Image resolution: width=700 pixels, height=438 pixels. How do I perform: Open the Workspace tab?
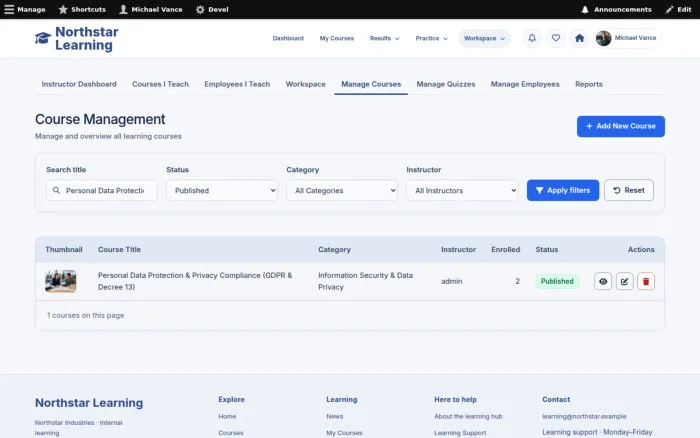pyautogui.click(x=305, y=84)
